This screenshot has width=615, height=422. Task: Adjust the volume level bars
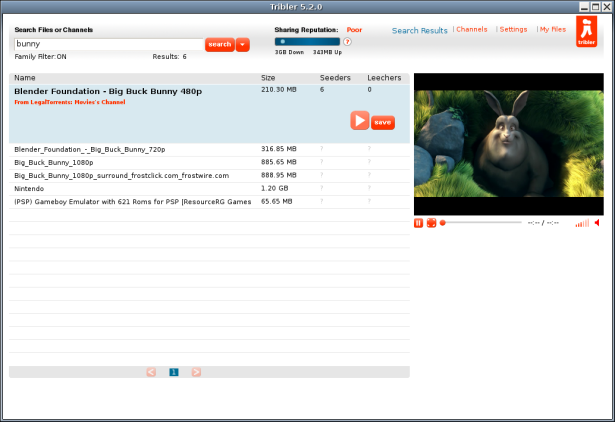582,223
